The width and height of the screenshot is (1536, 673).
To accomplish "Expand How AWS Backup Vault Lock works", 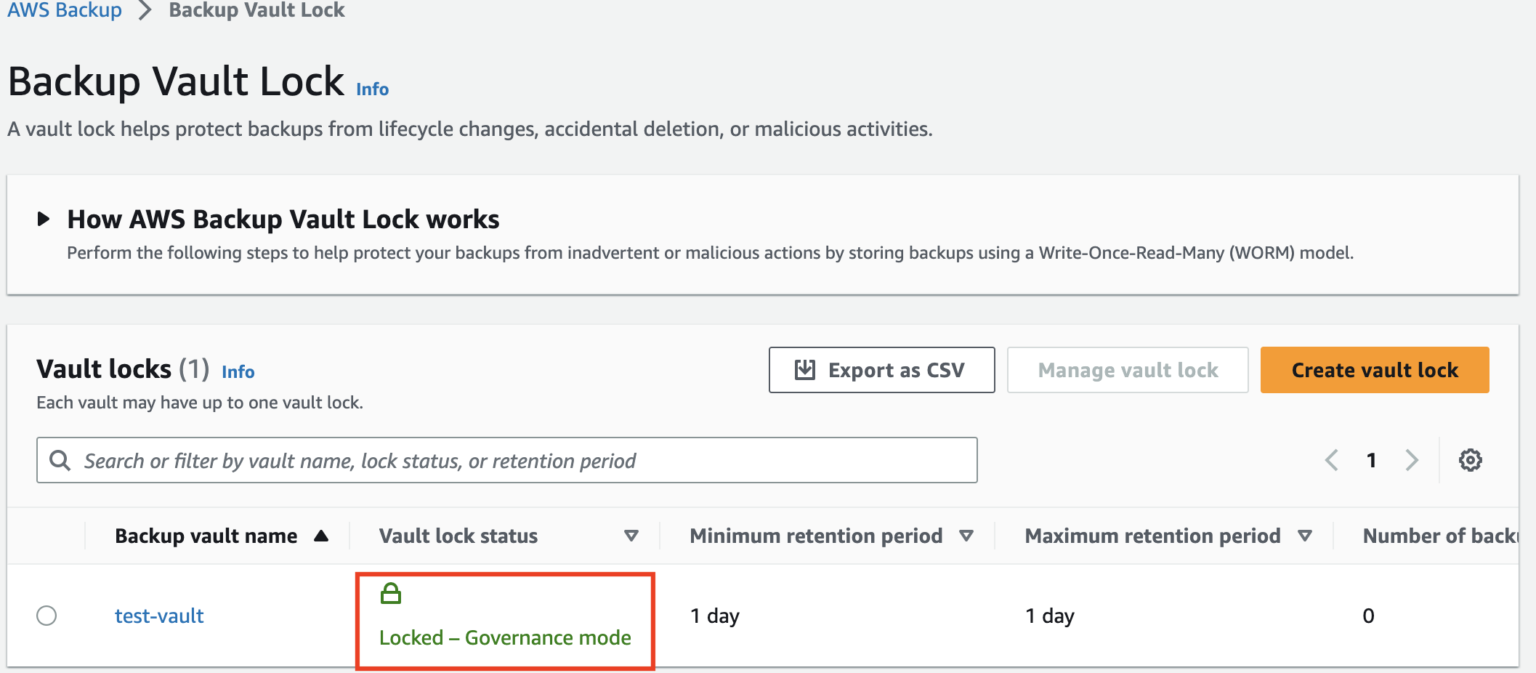I will click(x=43, y=218).
